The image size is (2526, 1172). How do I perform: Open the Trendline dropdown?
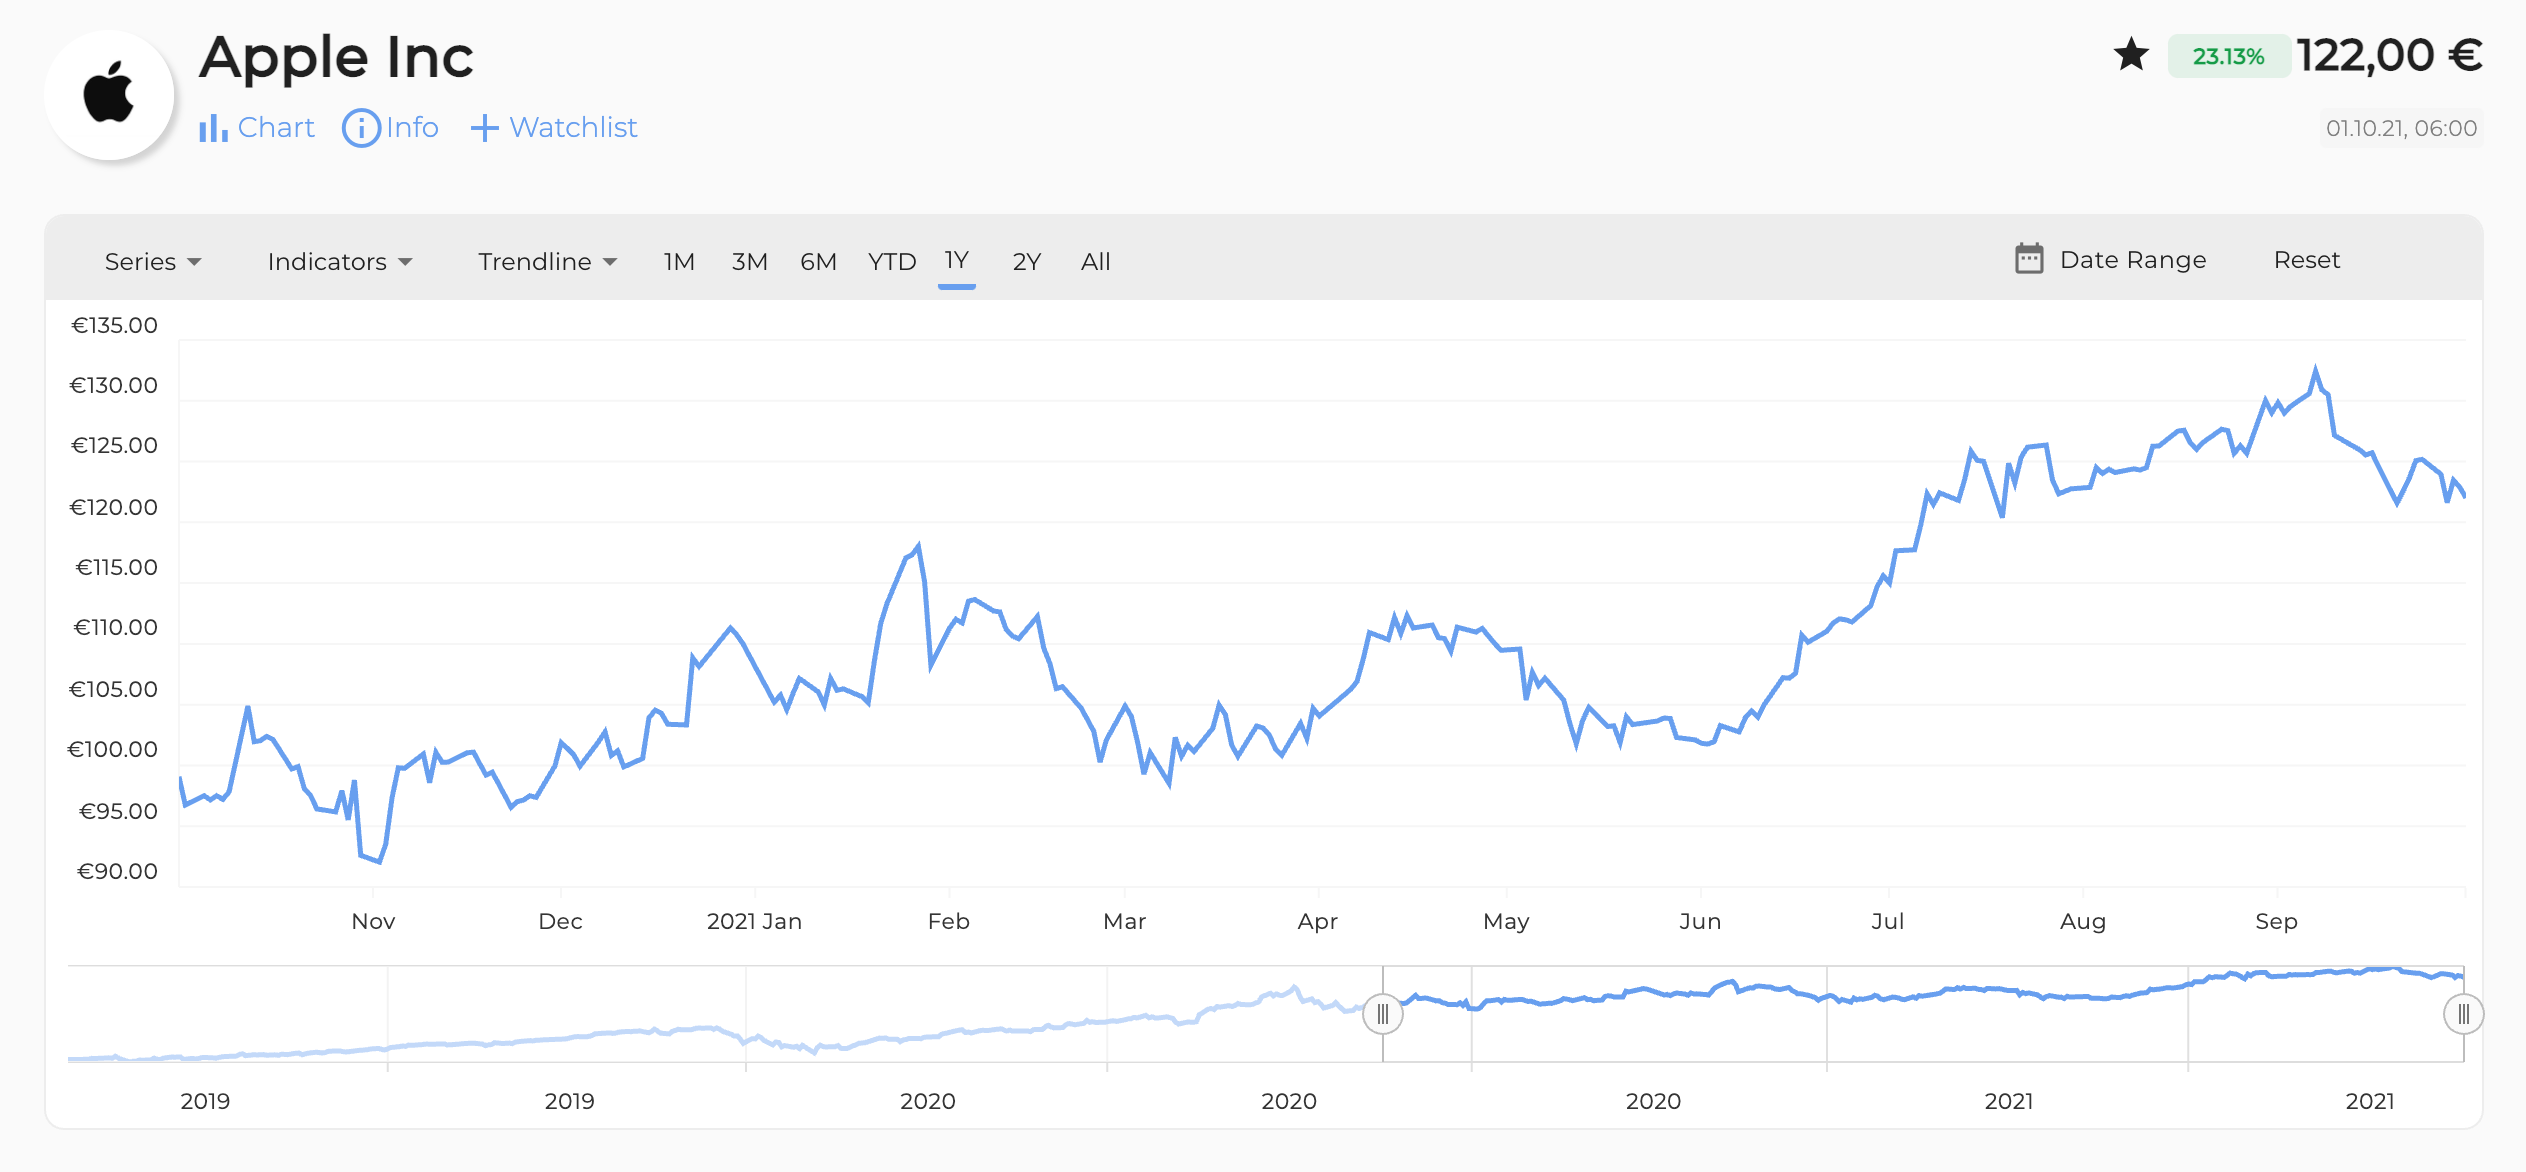[x=547, y=261]
